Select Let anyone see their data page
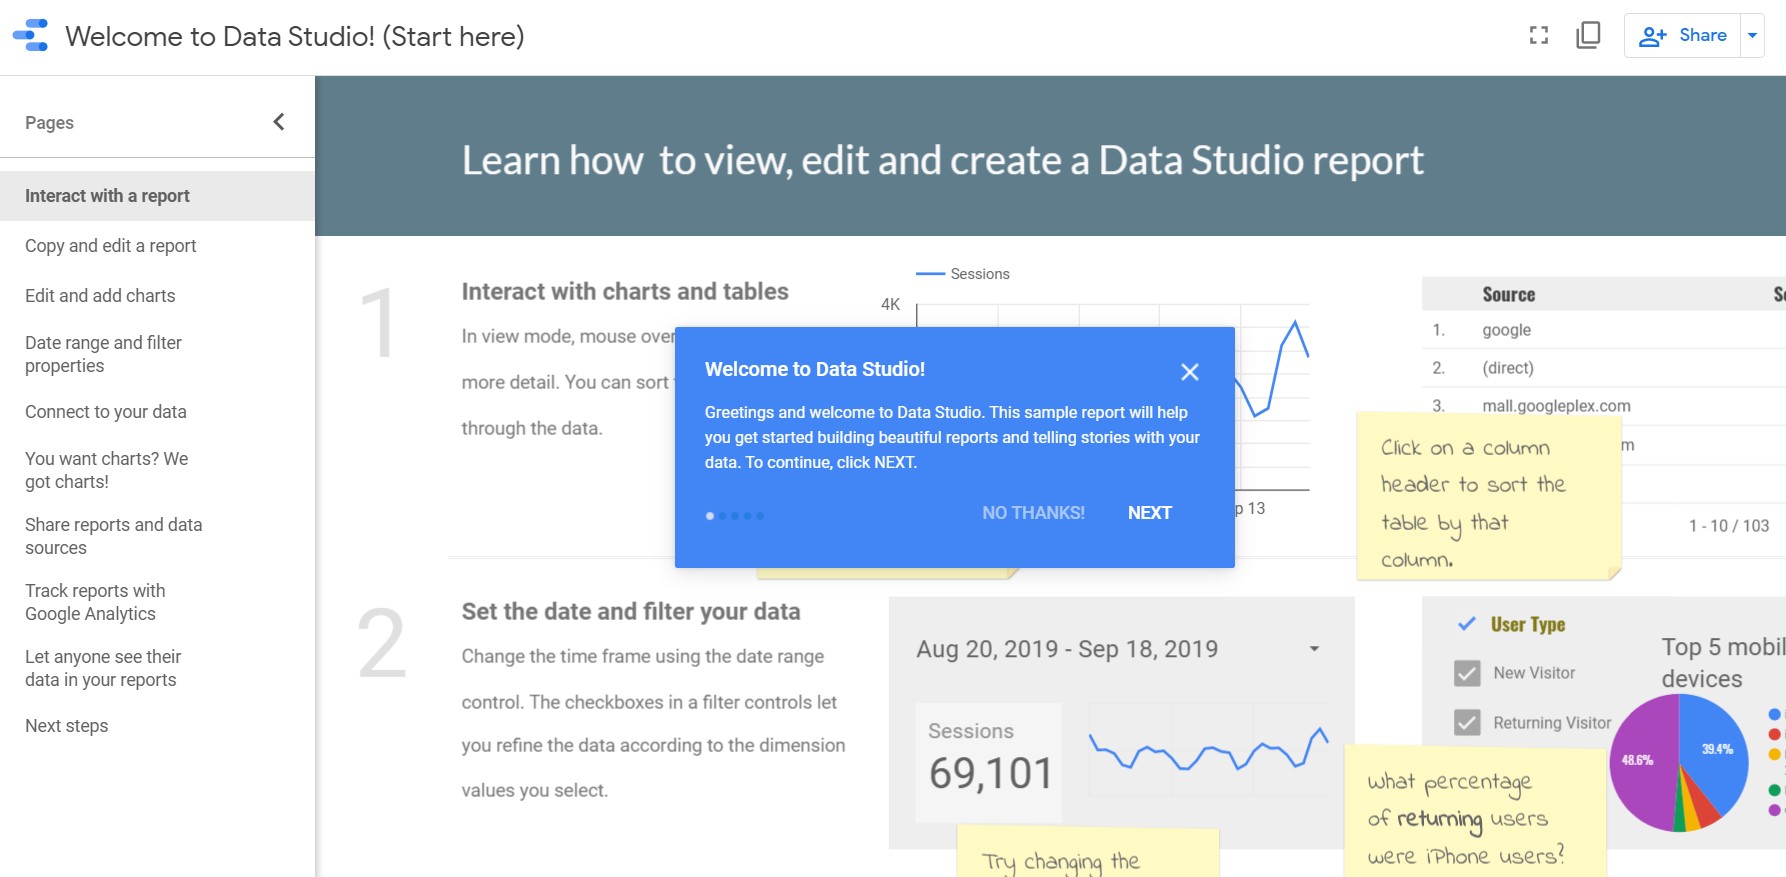 [x=157, y=668]
